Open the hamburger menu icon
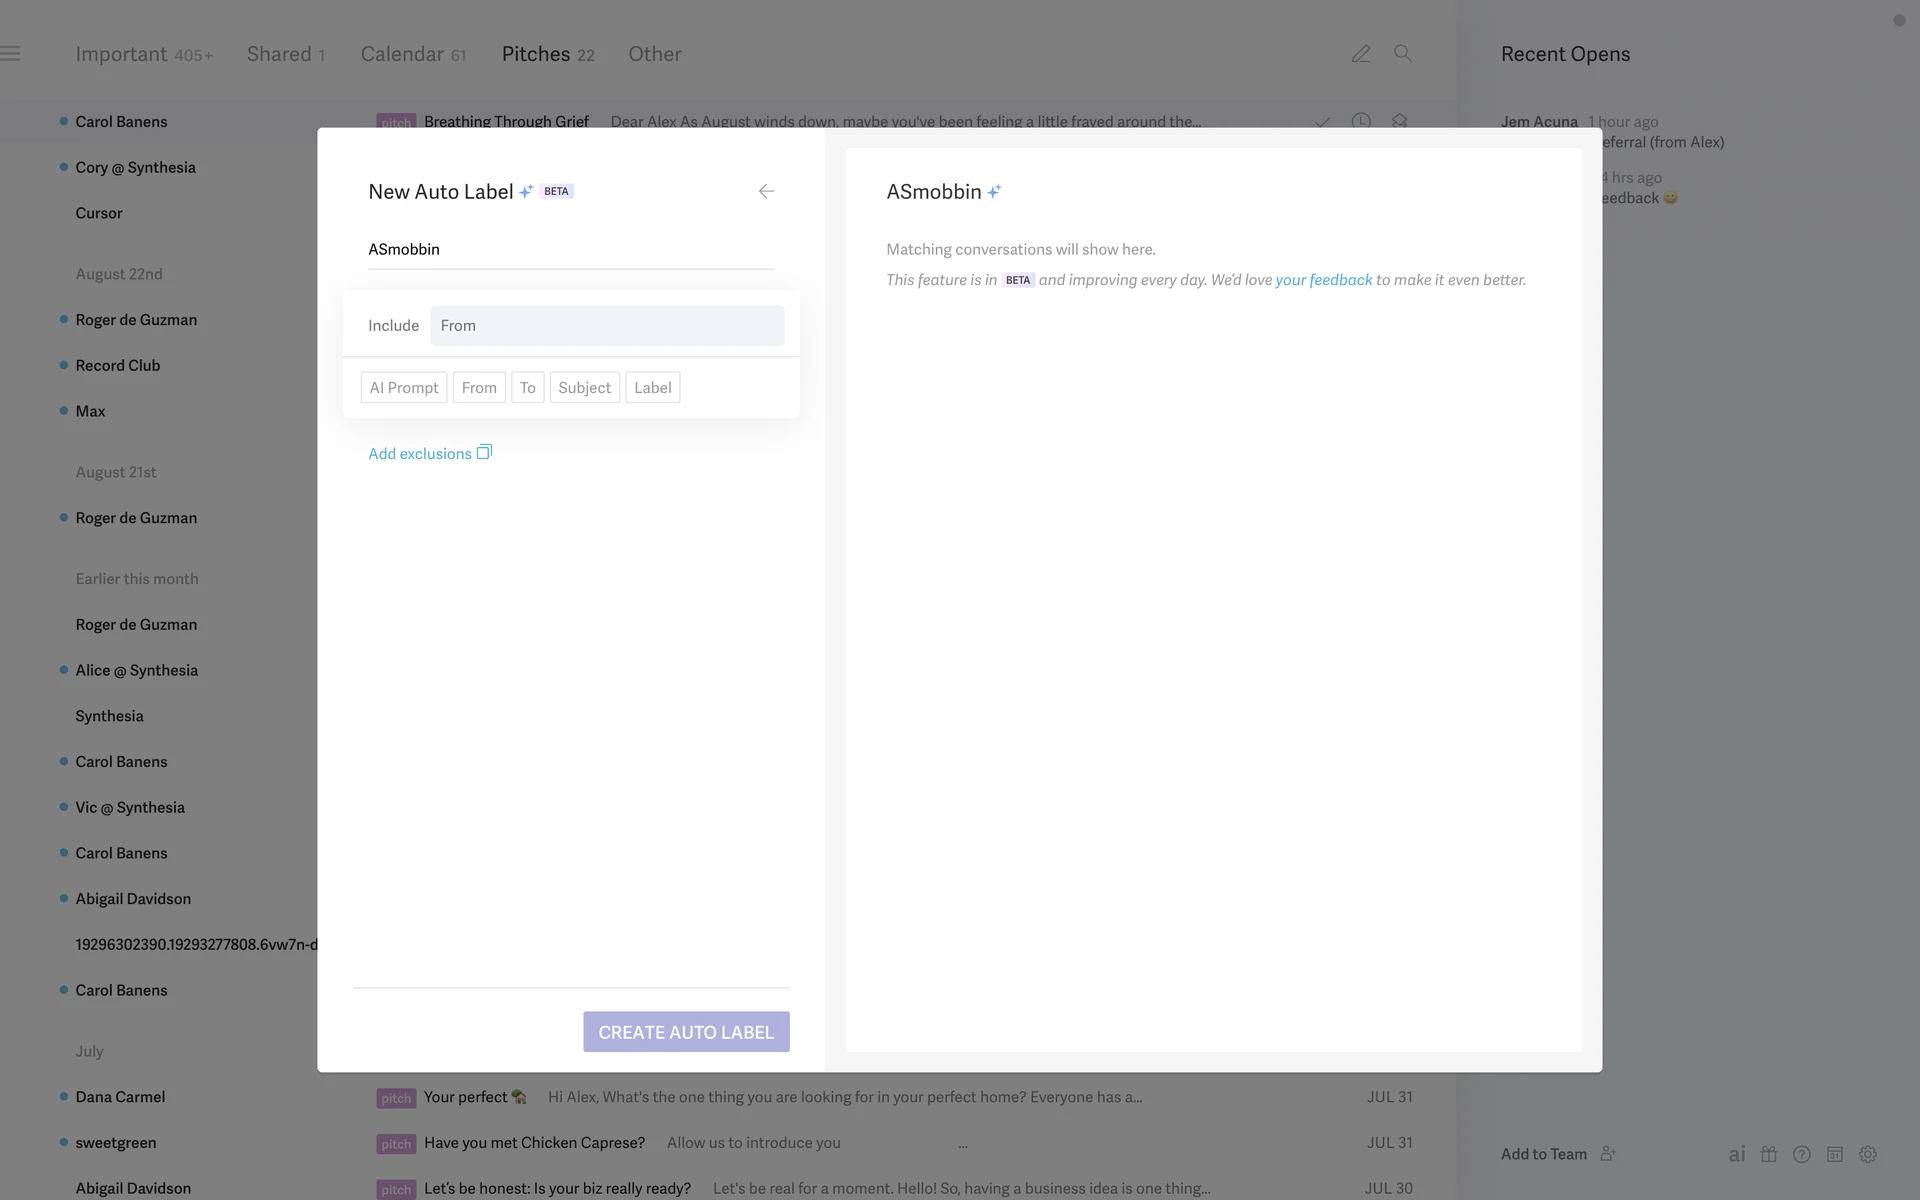Screen dimensions: 1920x1200 point(11,54)
